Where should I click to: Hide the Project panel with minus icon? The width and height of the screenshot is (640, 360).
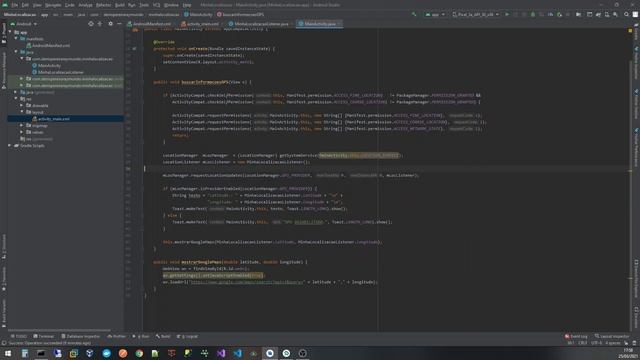(119, 24)
